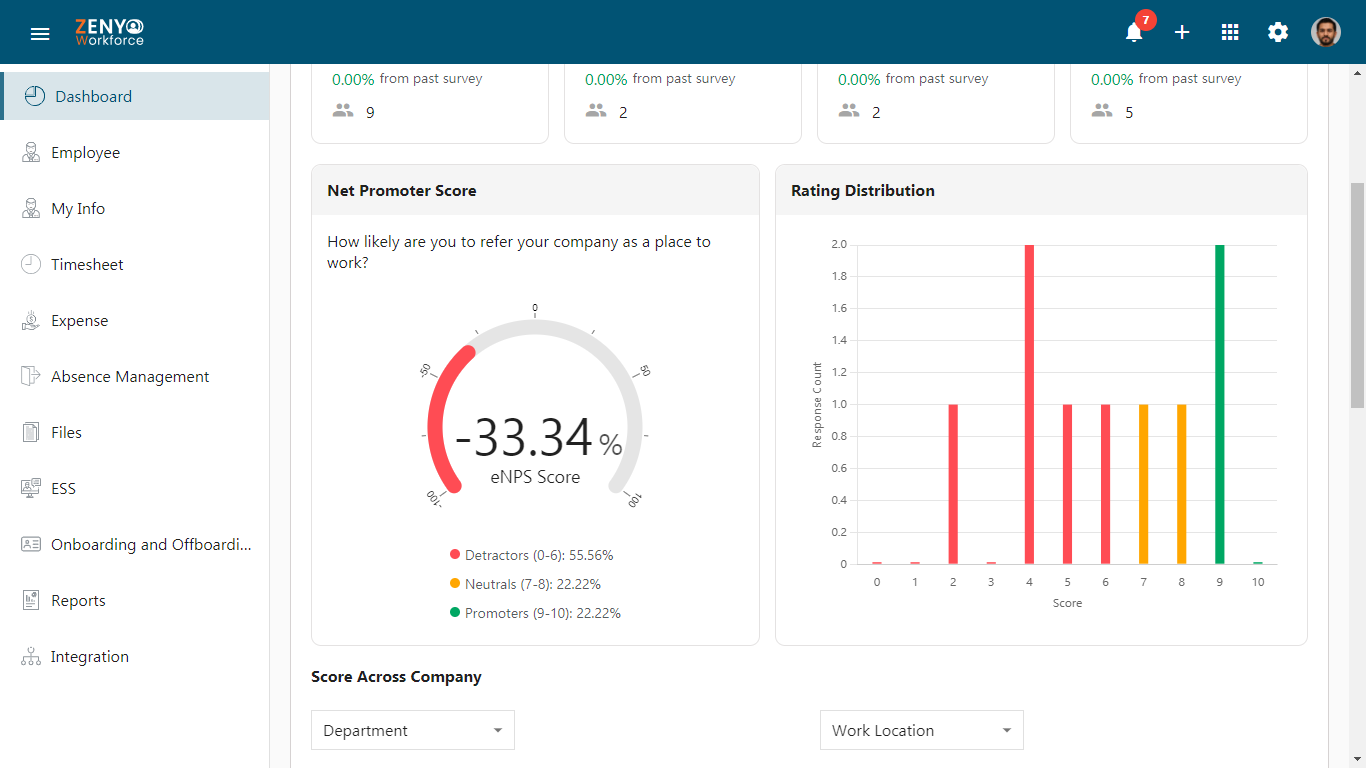Toggle the Neutrals (7-8) legend entry

525,584
